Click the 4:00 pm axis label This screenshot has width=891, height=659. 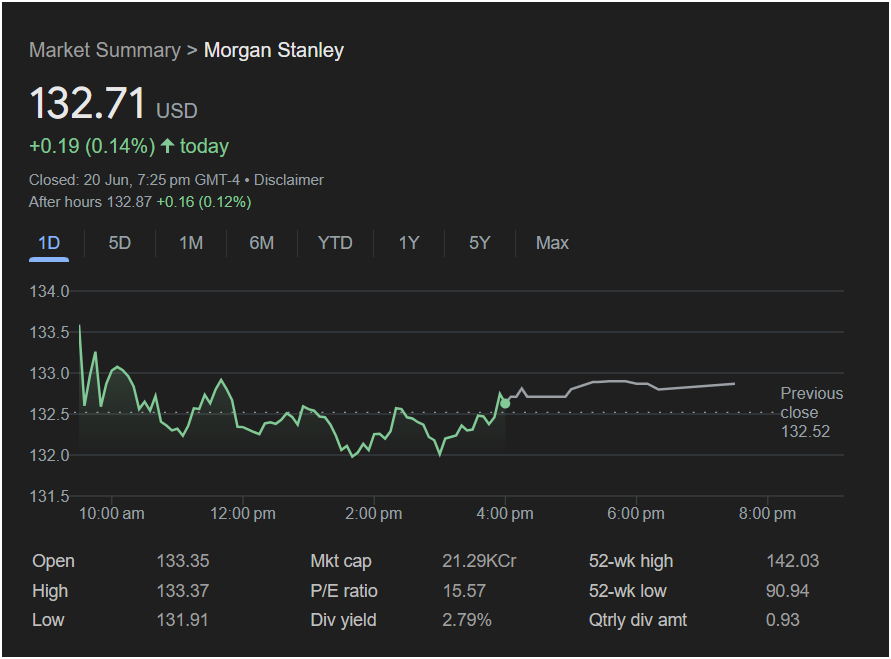click(x=505, y=514)
